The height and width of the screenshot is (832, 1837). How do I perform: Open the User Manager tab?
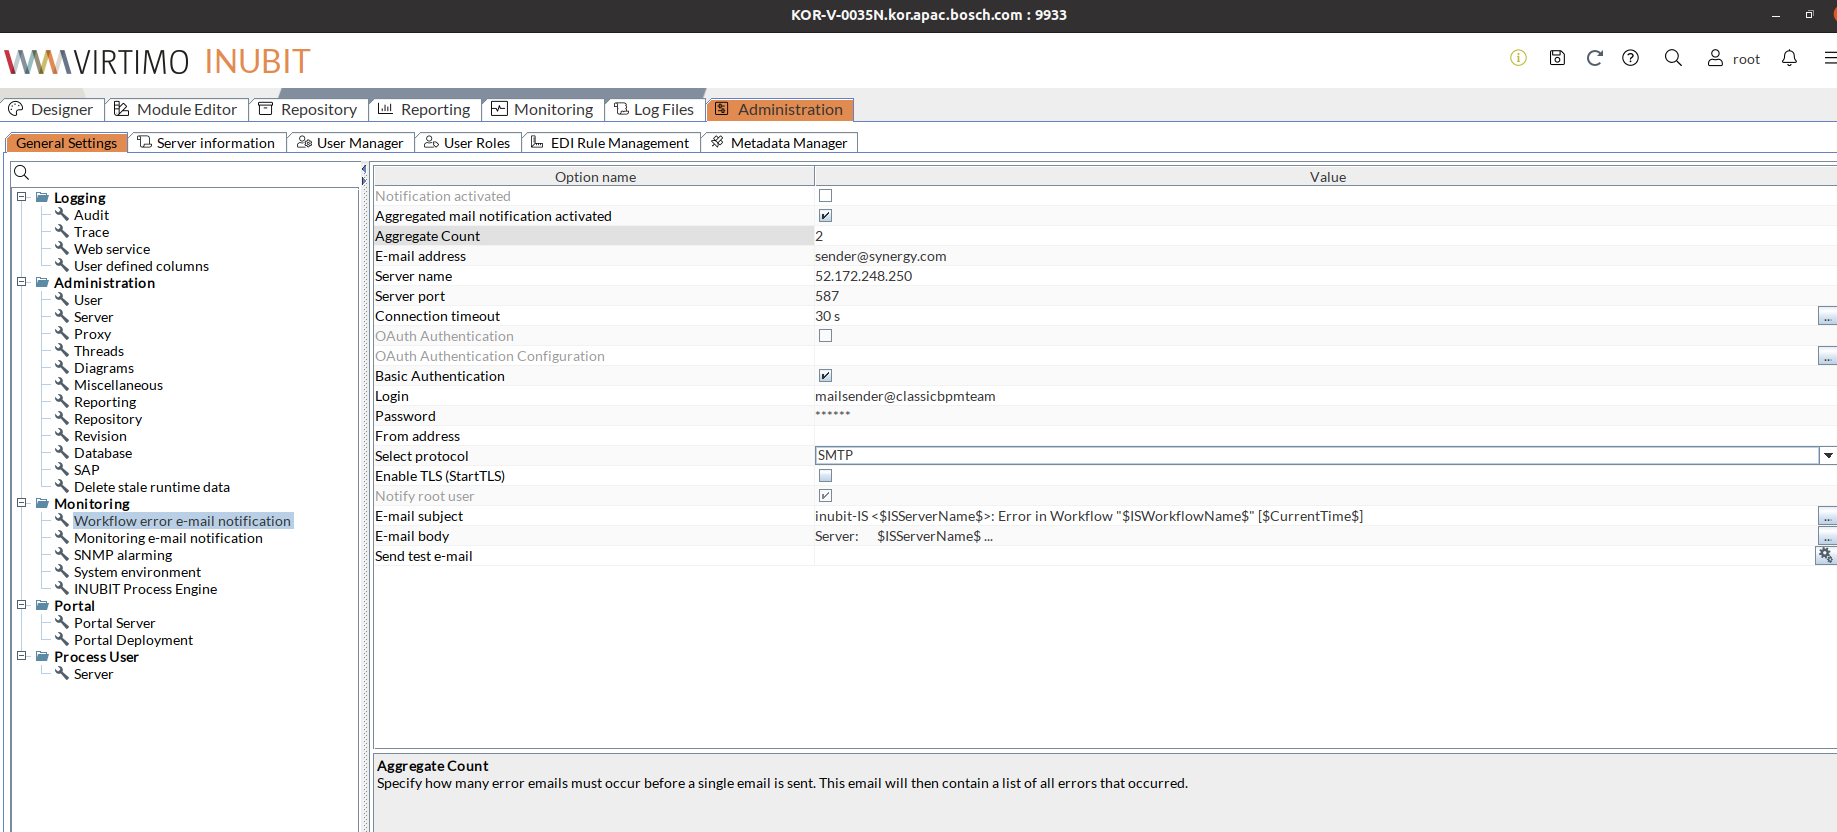[x=350, y=143]
